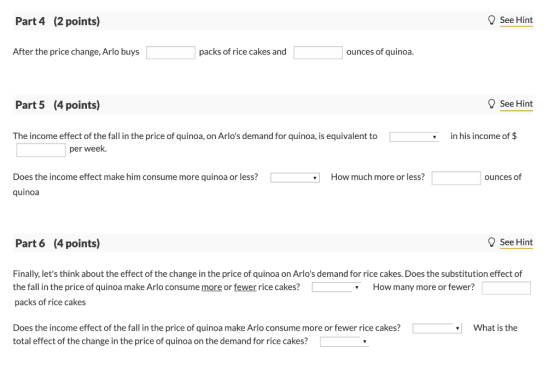
Task: Open See Hint link for Part 4
Action: click(x=516, y=20)
